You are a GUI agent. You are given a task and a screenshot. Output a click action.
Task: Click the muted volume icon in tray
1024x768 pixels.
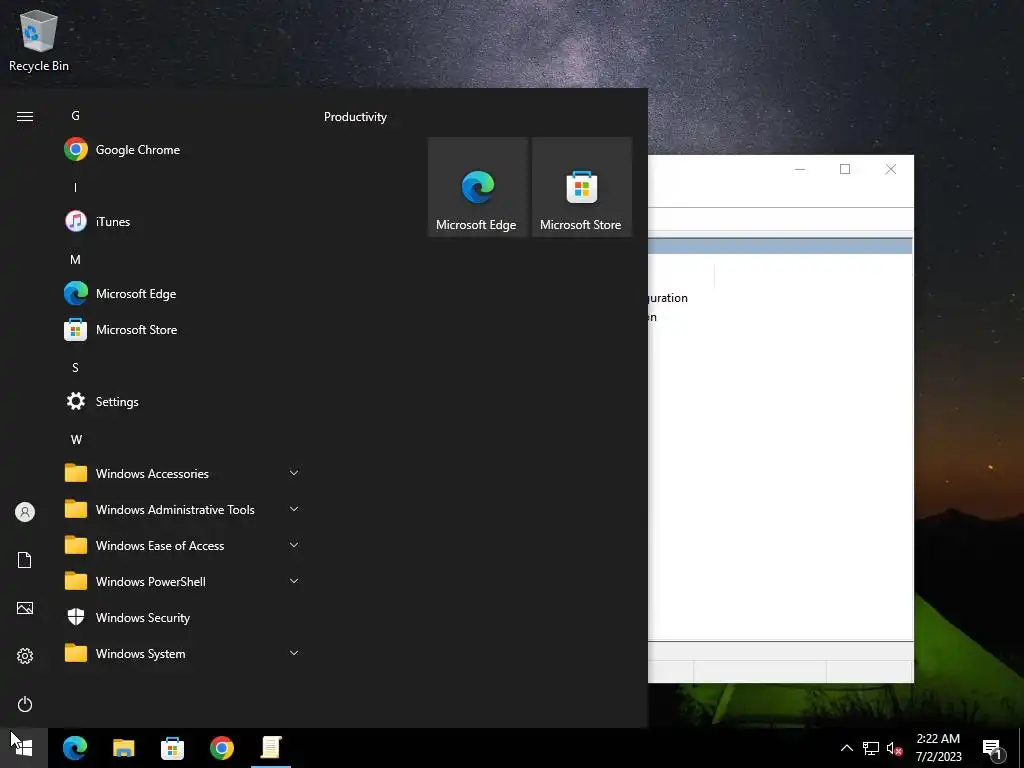894,748
